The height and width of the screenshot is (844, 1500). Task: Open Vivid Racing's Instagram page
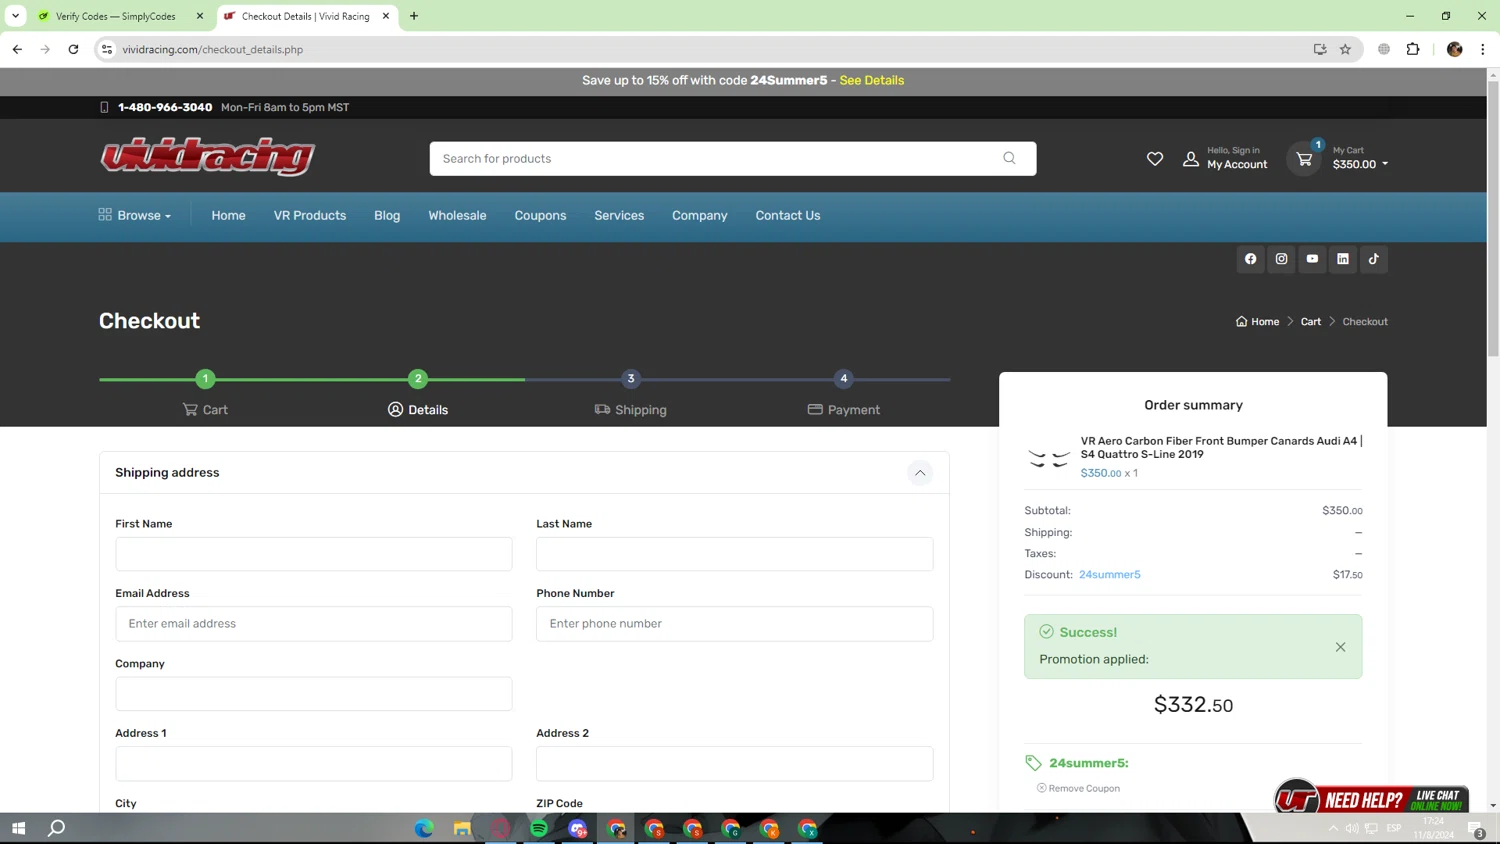[x=1282, y=259]
